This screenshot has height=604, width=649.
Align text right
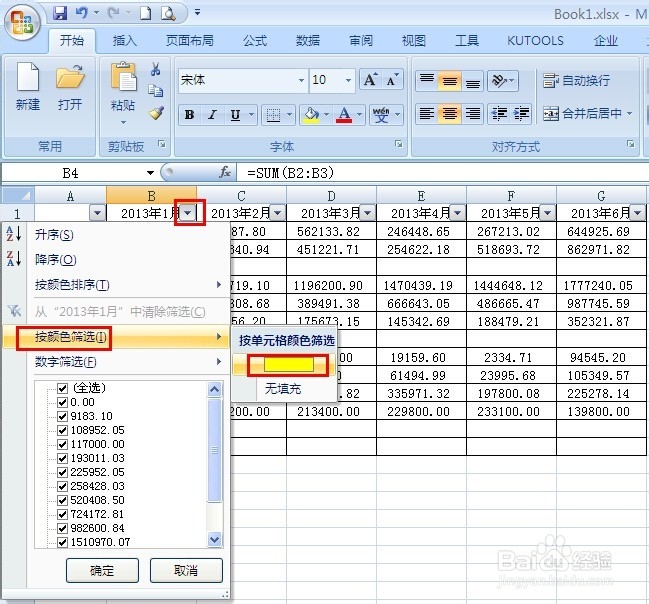(x=472, y=114)
